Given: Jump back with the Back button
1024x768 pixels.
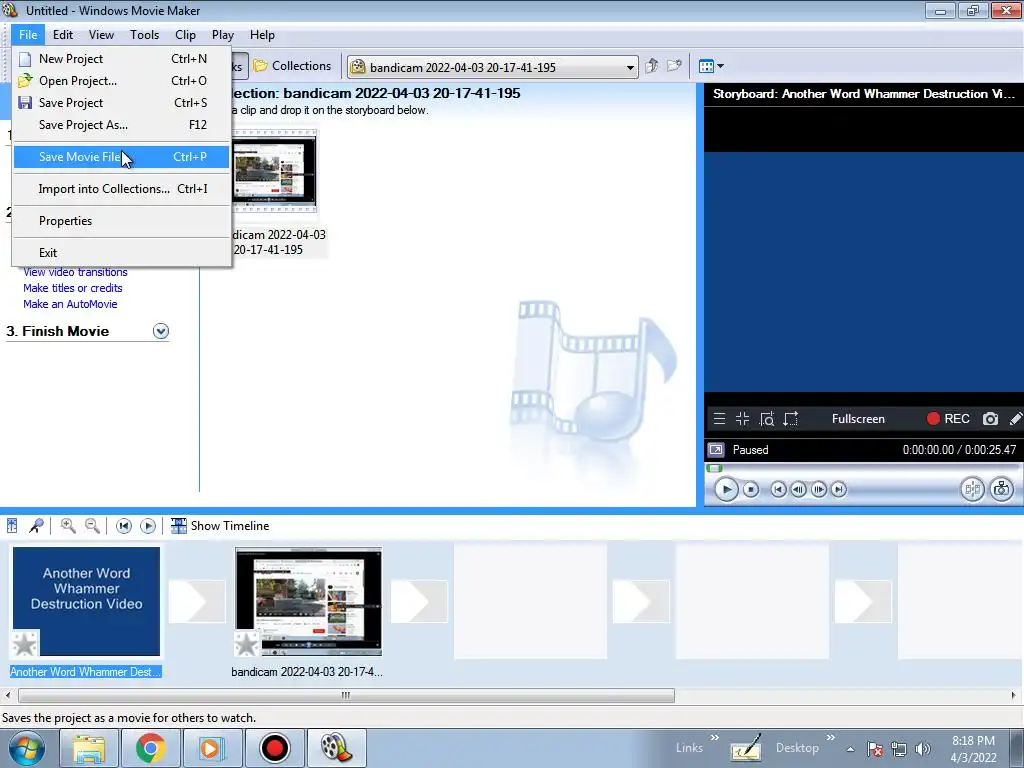Looking at the screenshot, I should [x=778, y=489].
